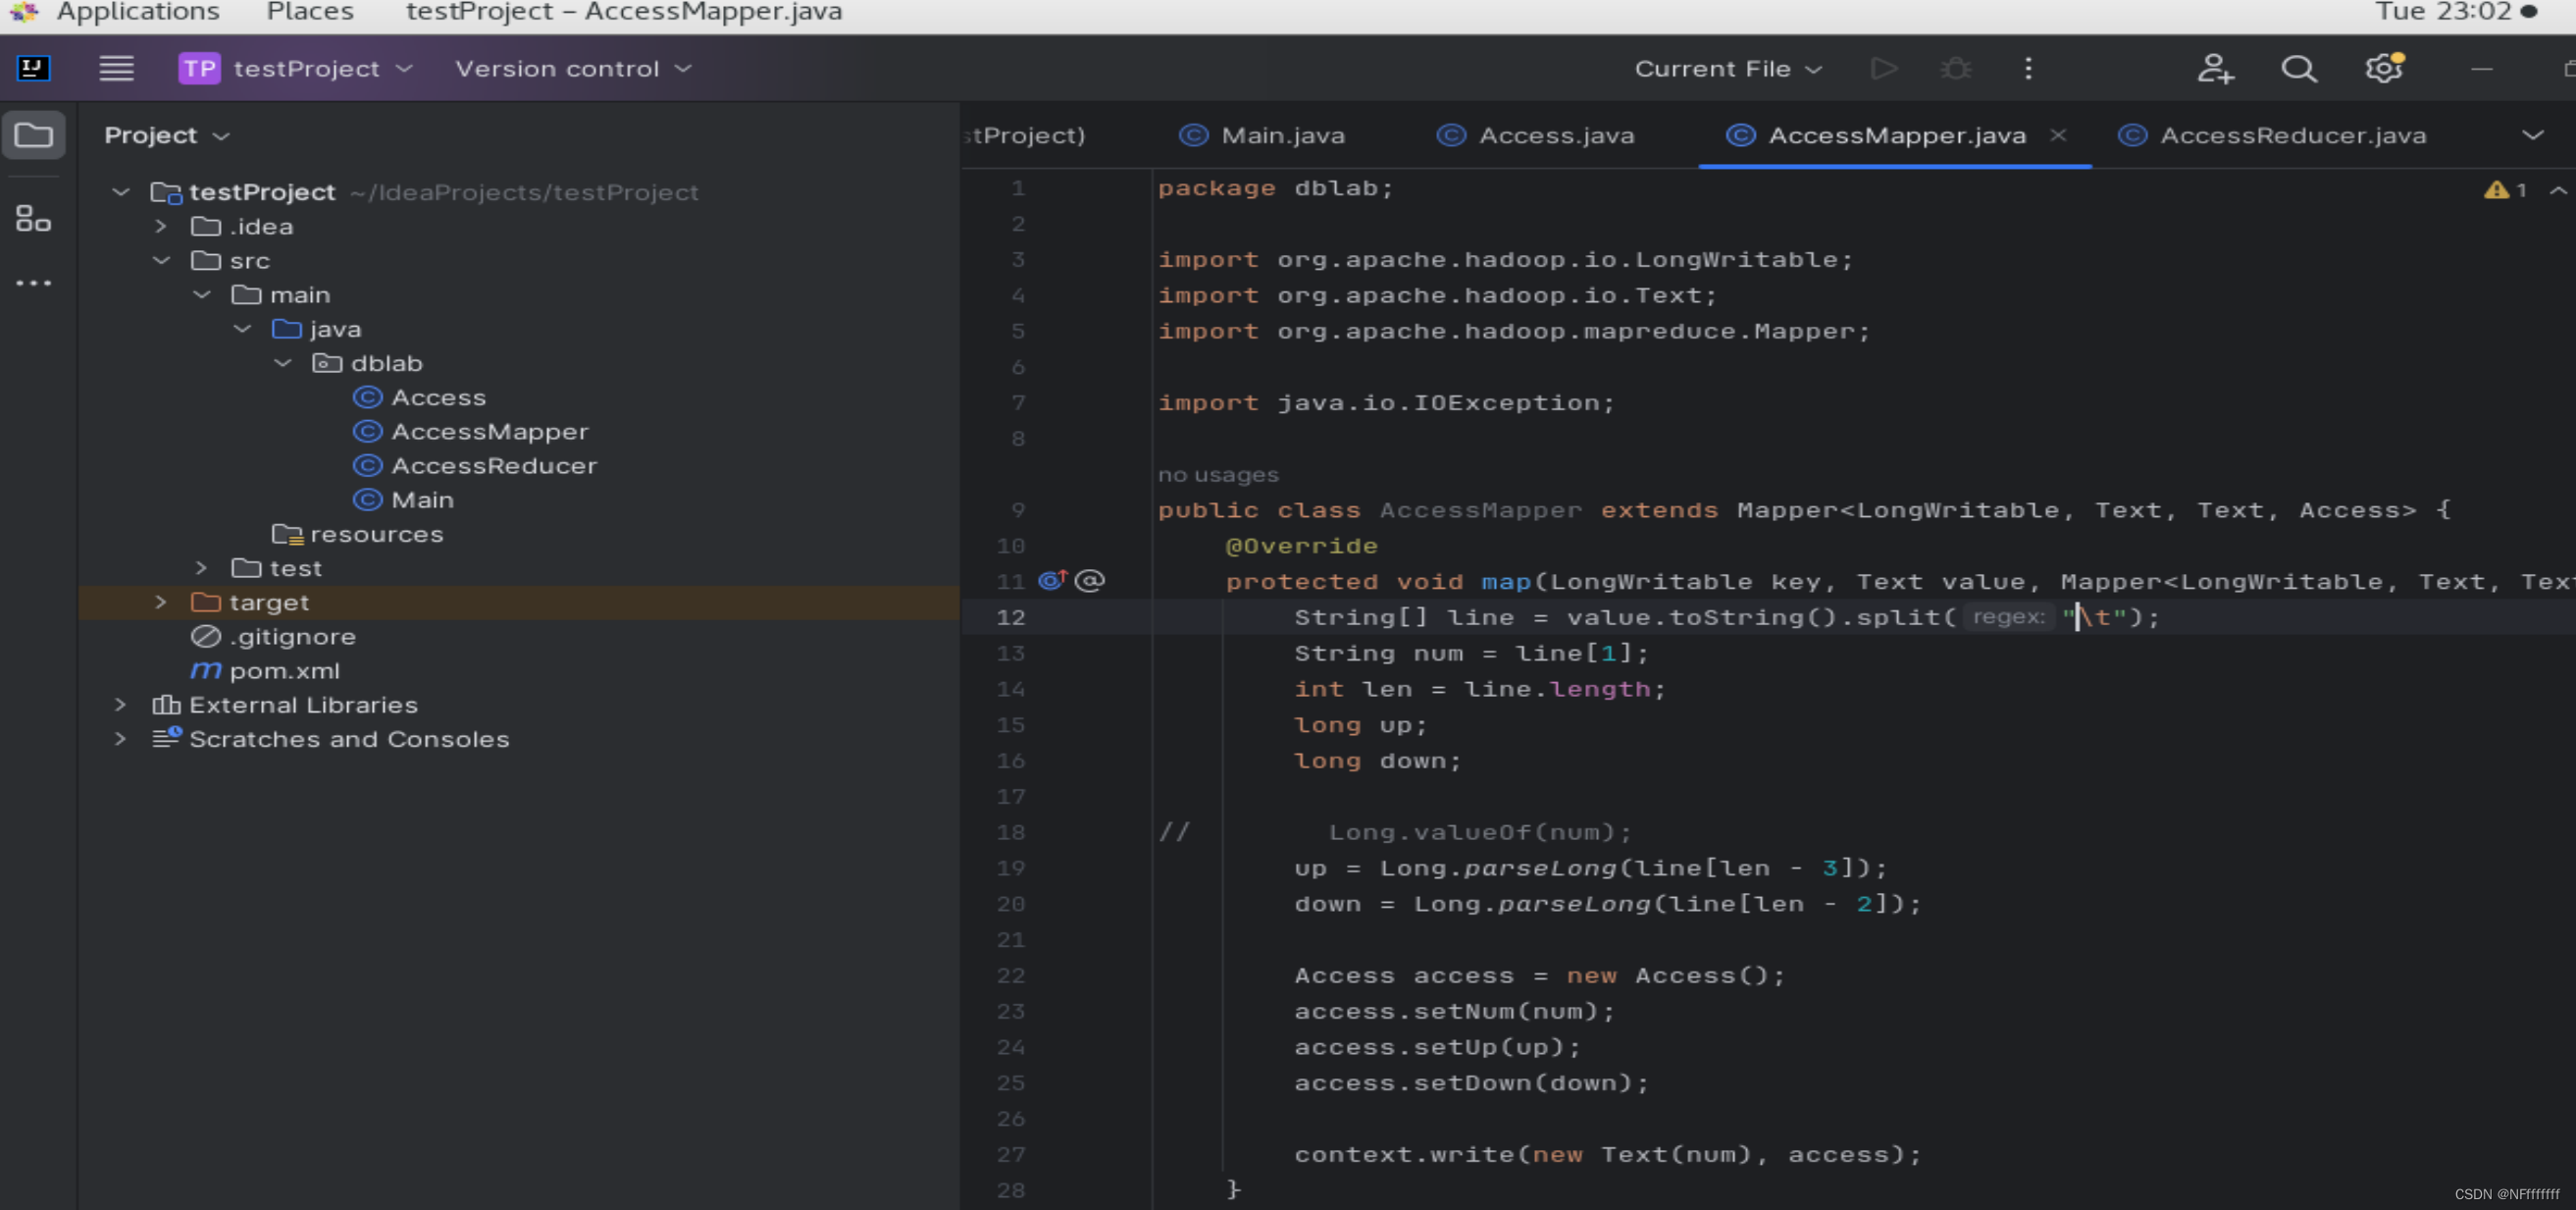The width and height of the screenshot is (2576, 1210).
Task: Run the current file
Action: coord(1884,68)
